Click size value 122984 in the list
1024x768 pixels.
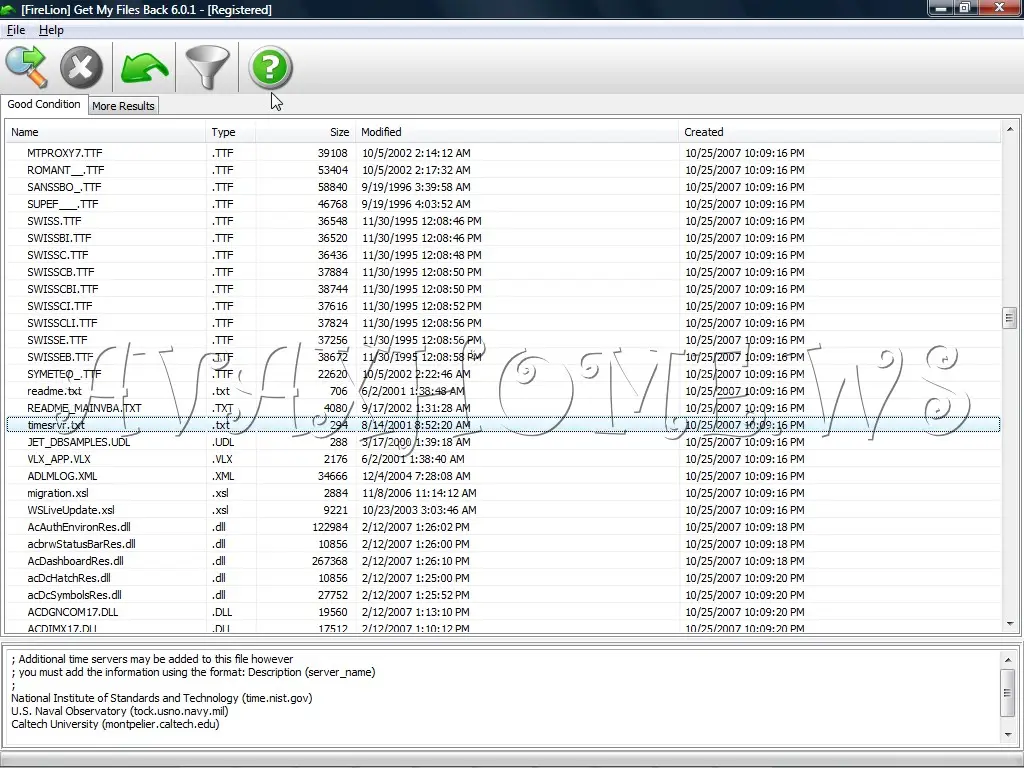[x=330, y=526]
